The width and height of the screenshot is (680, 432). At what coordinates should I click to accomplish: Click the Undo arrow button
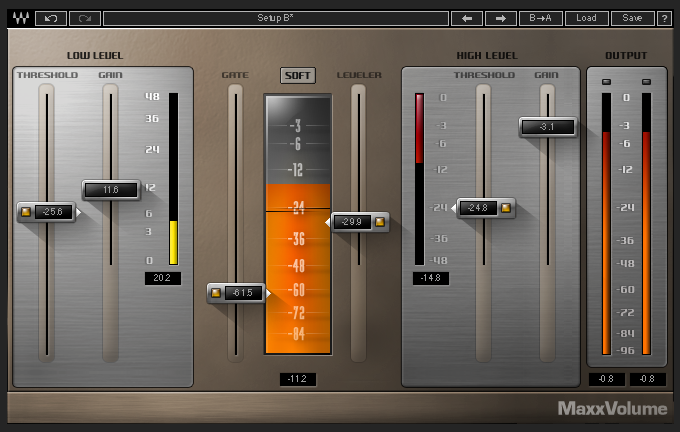click(50, 18)
